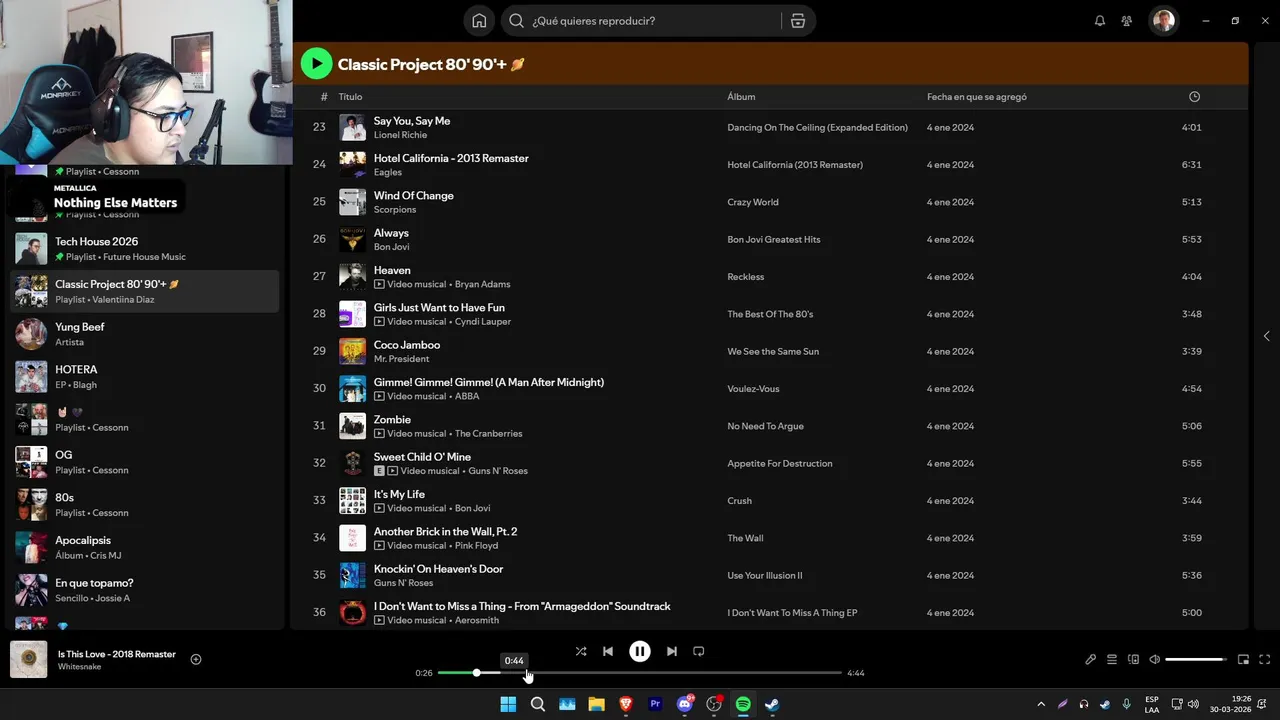Select the Coco Jamboo track title
1280x720 pixels.
coord(407,345)
